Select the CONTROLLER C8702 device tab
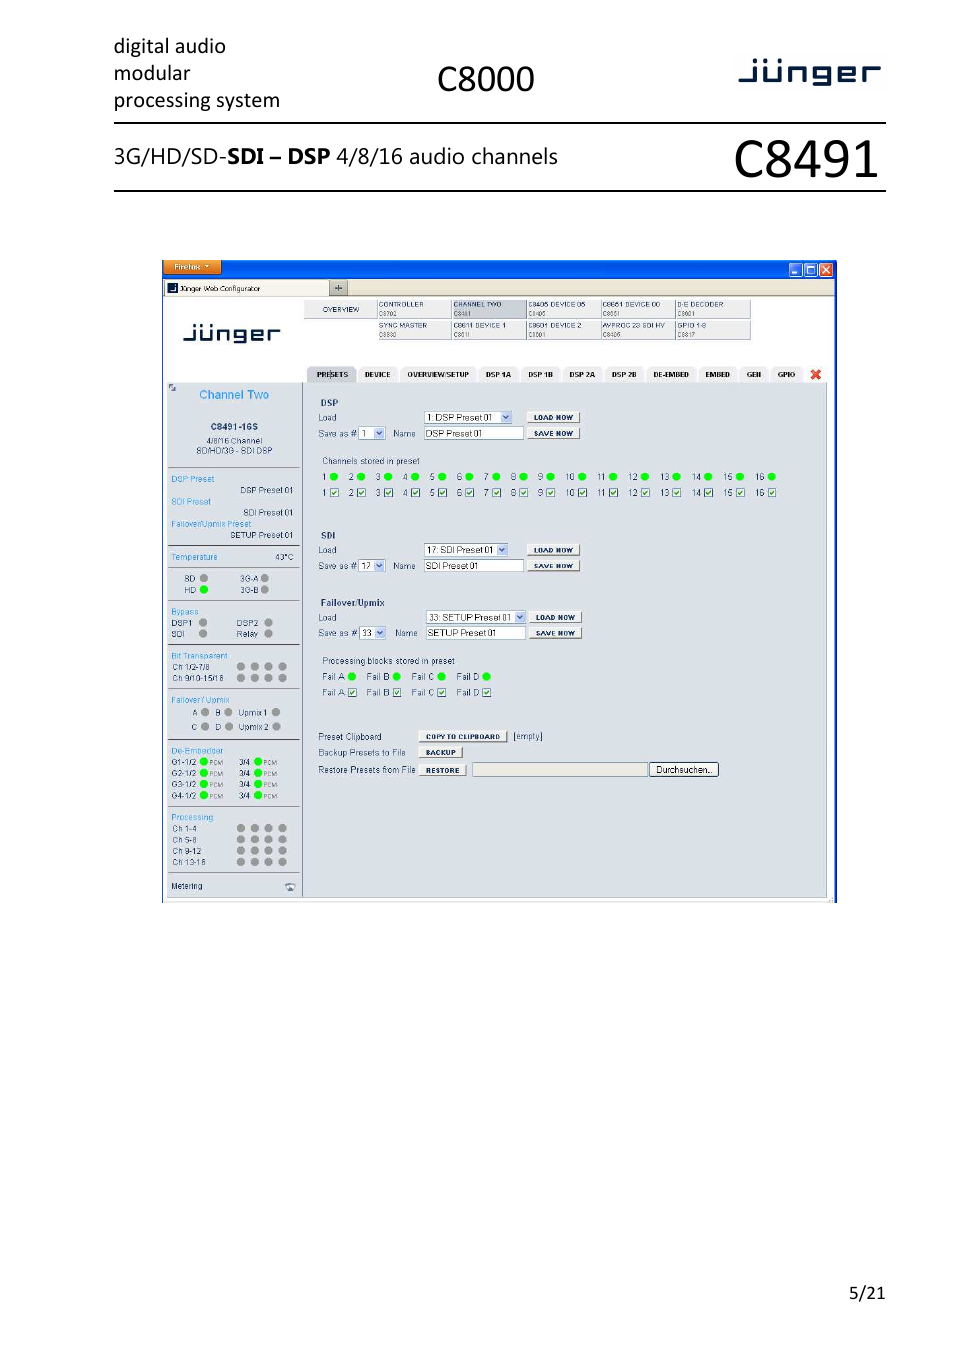954x1351 pixels. tap(414, 309)
